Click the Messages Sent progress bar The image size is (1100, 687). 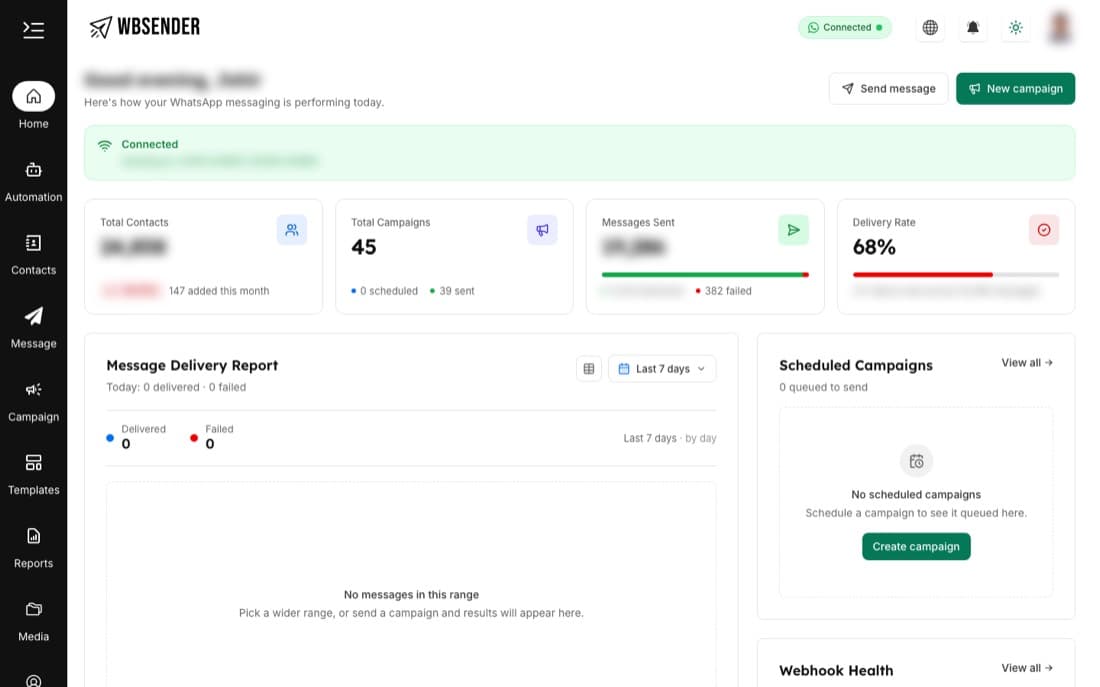pyautogui.click(x=705, y=275)
